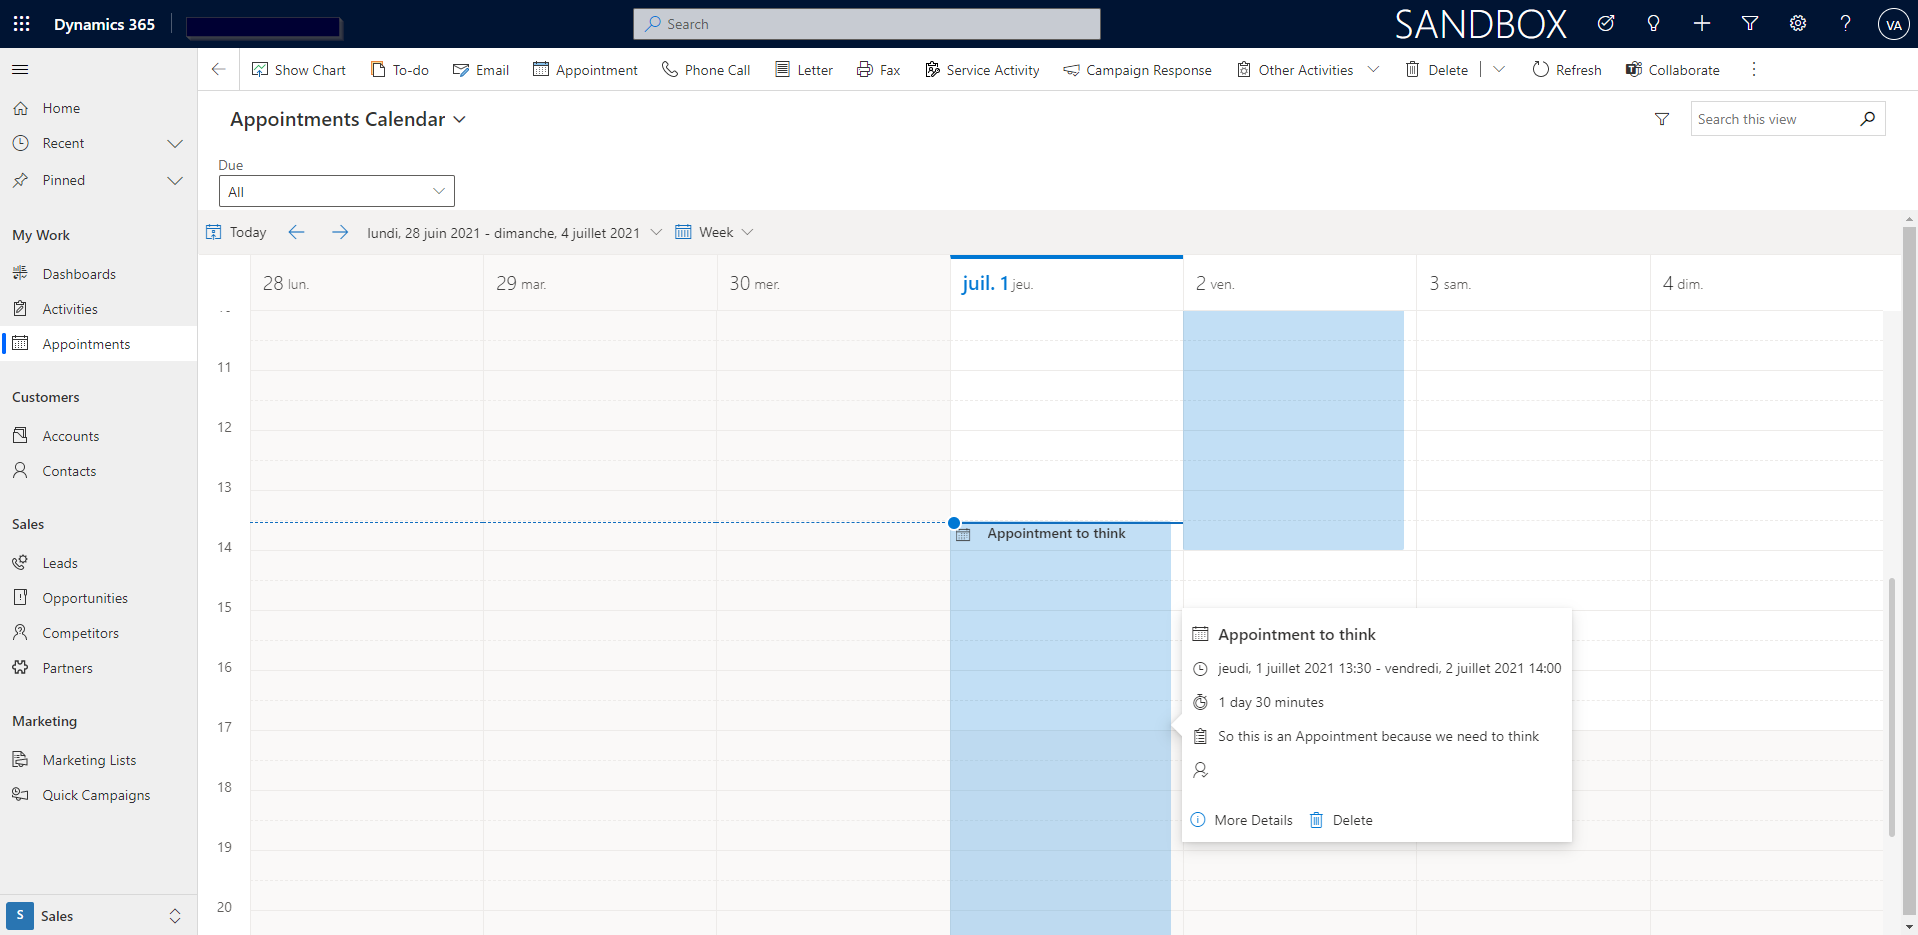Viewport: 1918px width, 935px height.
Task: Select Phone Call in the command bar
Action: [x=706, y=70]
